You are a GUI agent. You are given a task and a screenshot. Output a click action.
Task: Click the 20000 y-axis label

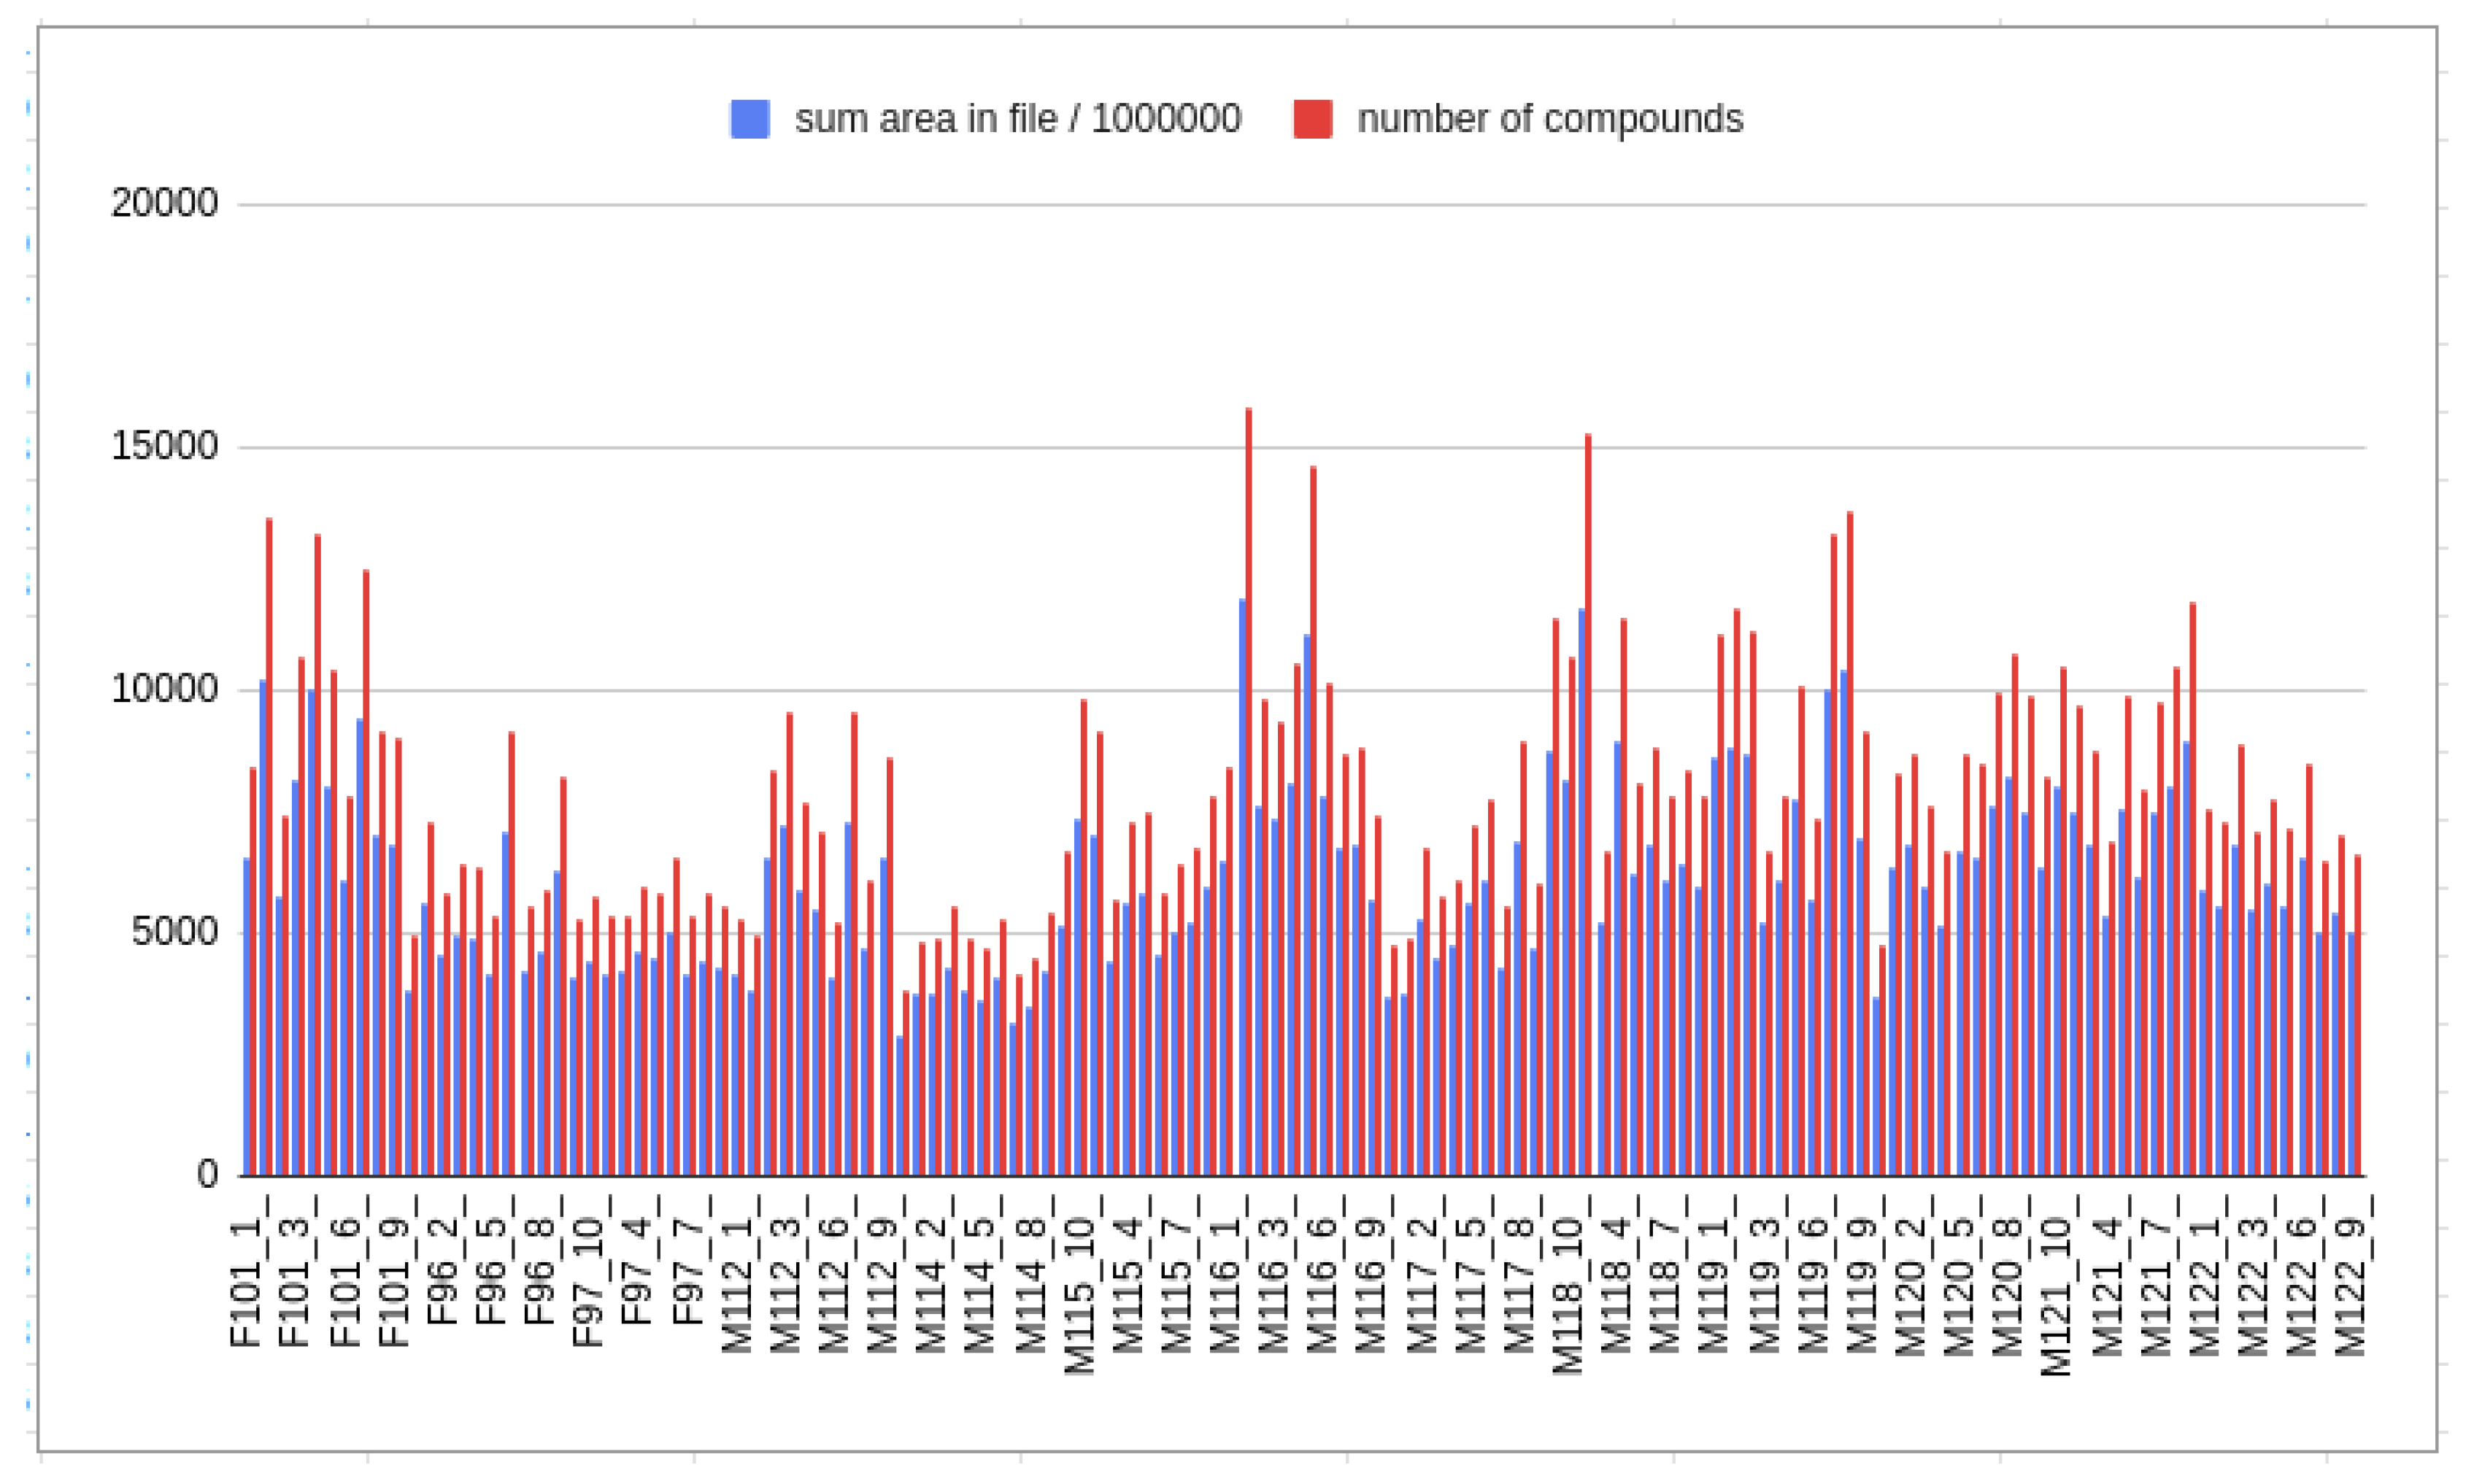pos(165,202)
